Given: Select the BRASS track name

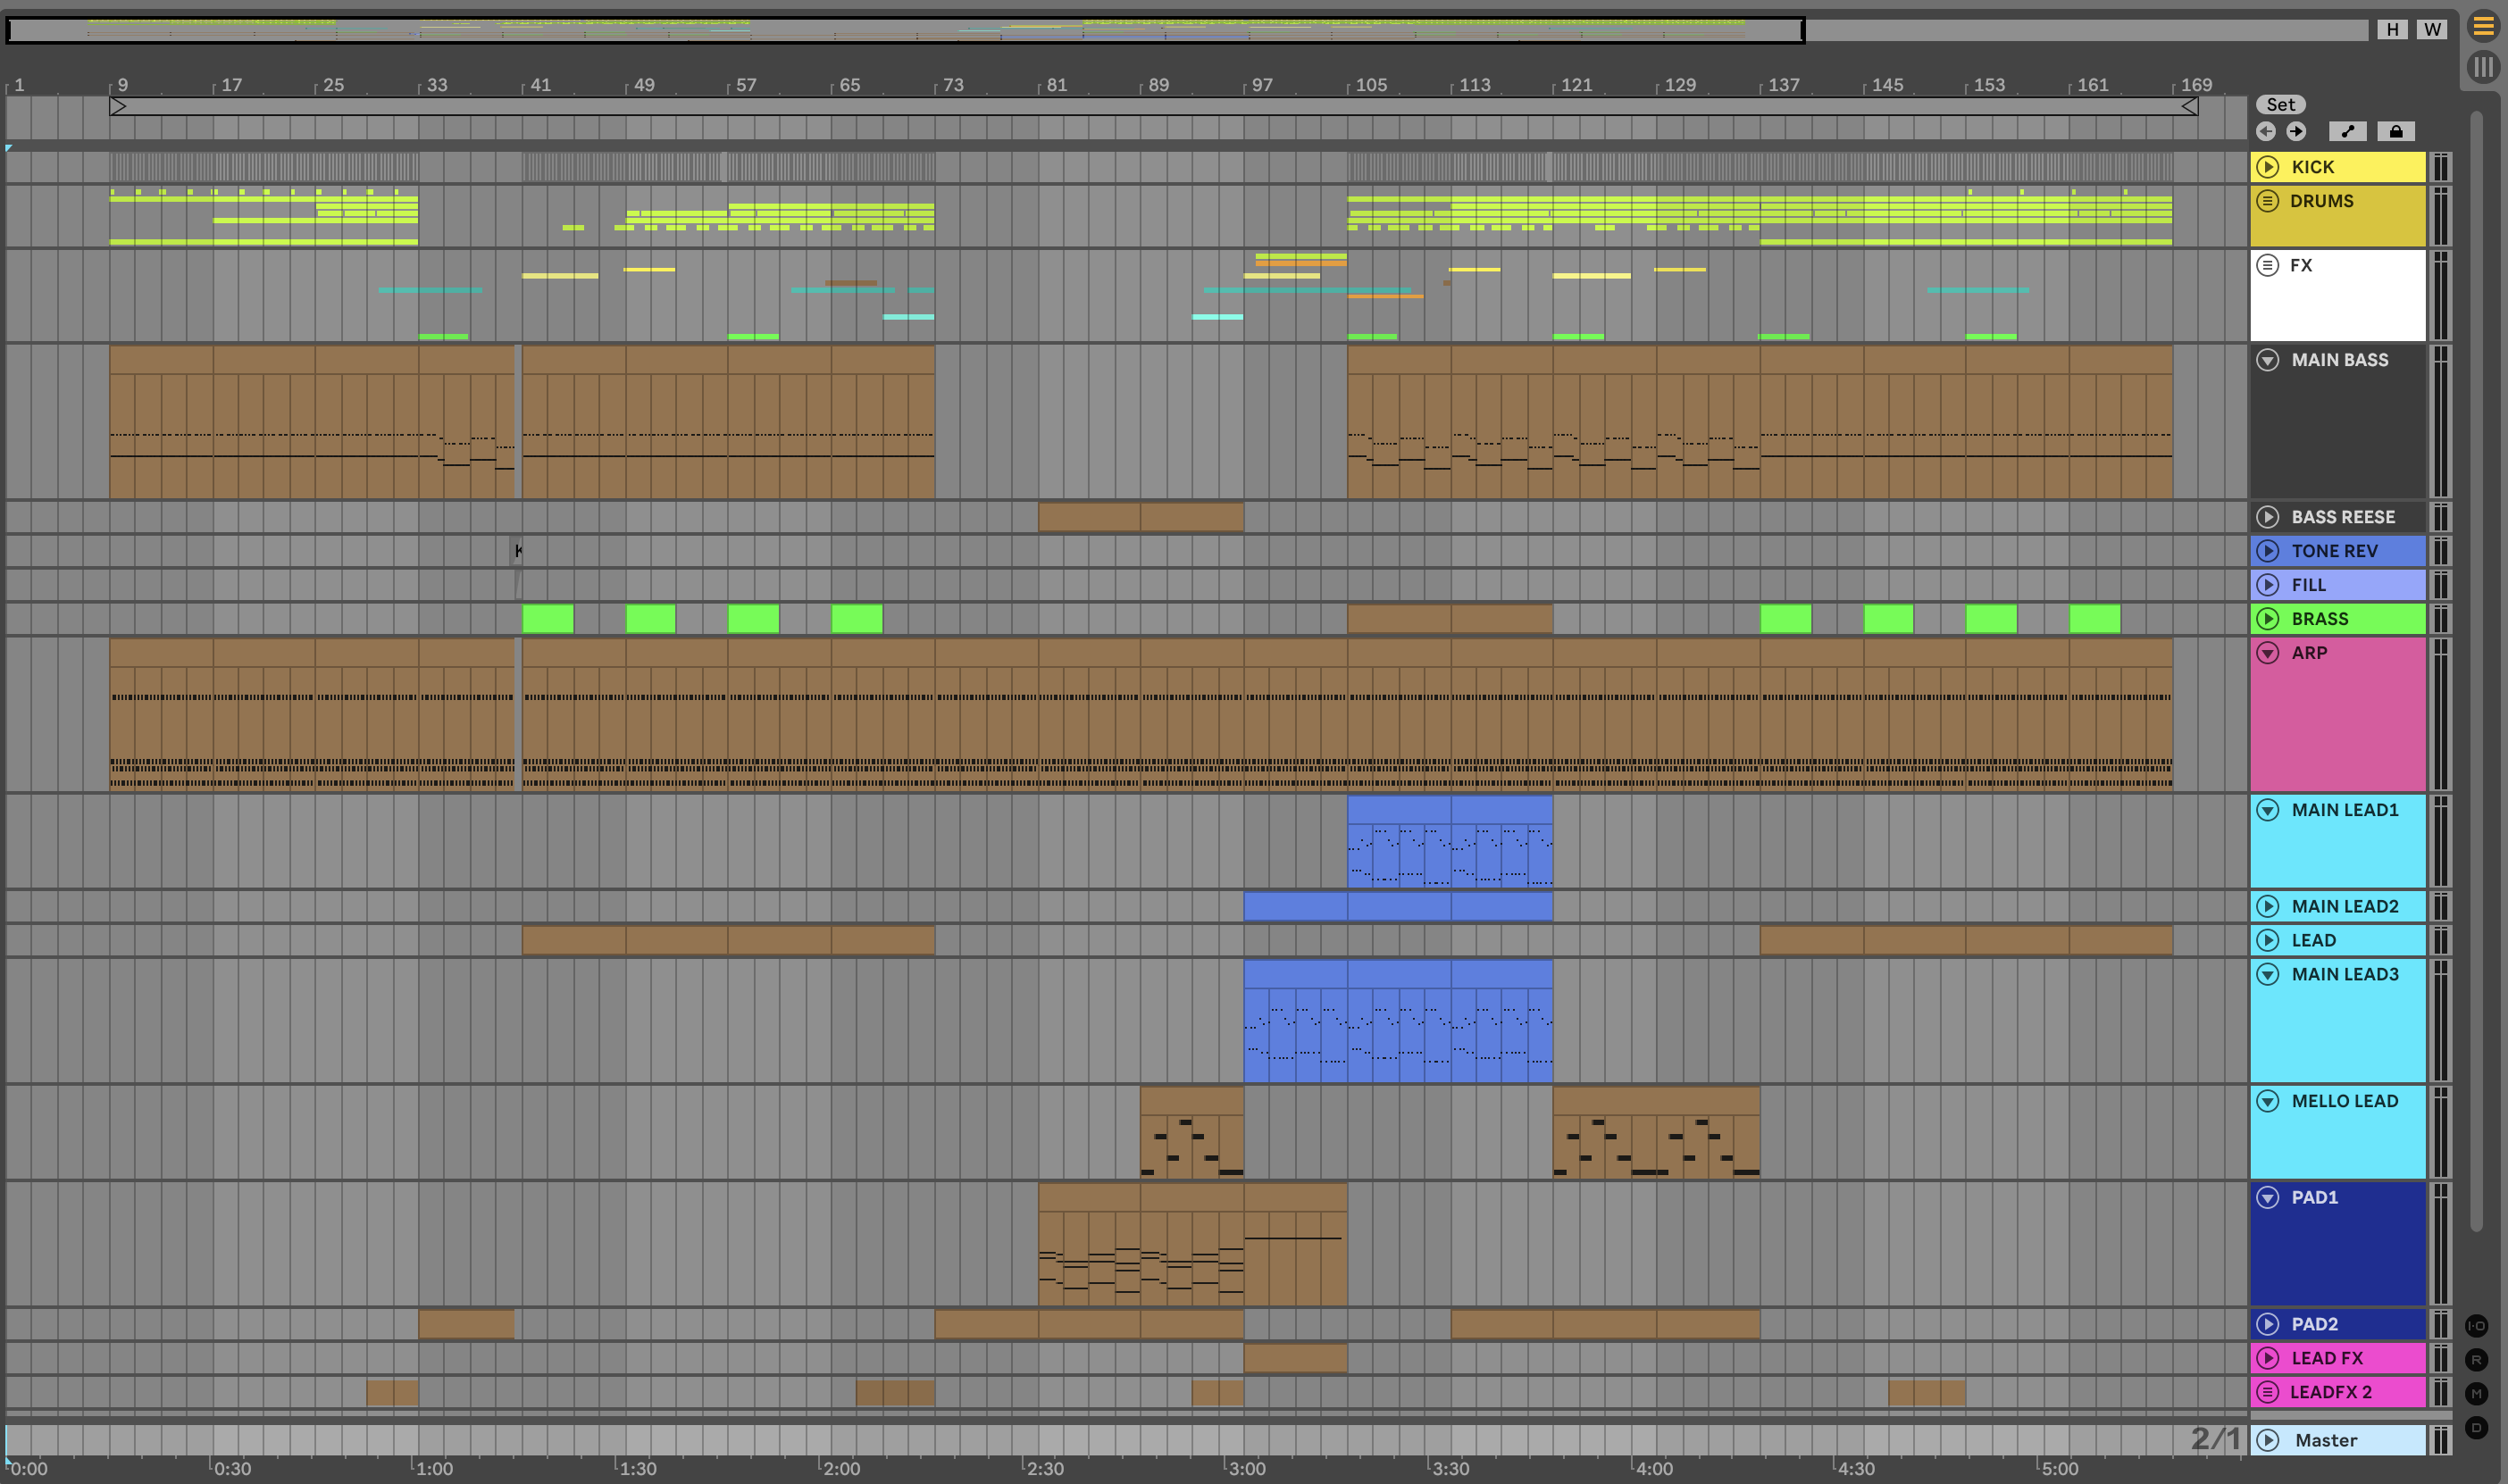Looking at the screenshot, I should tap(2319, 619).
